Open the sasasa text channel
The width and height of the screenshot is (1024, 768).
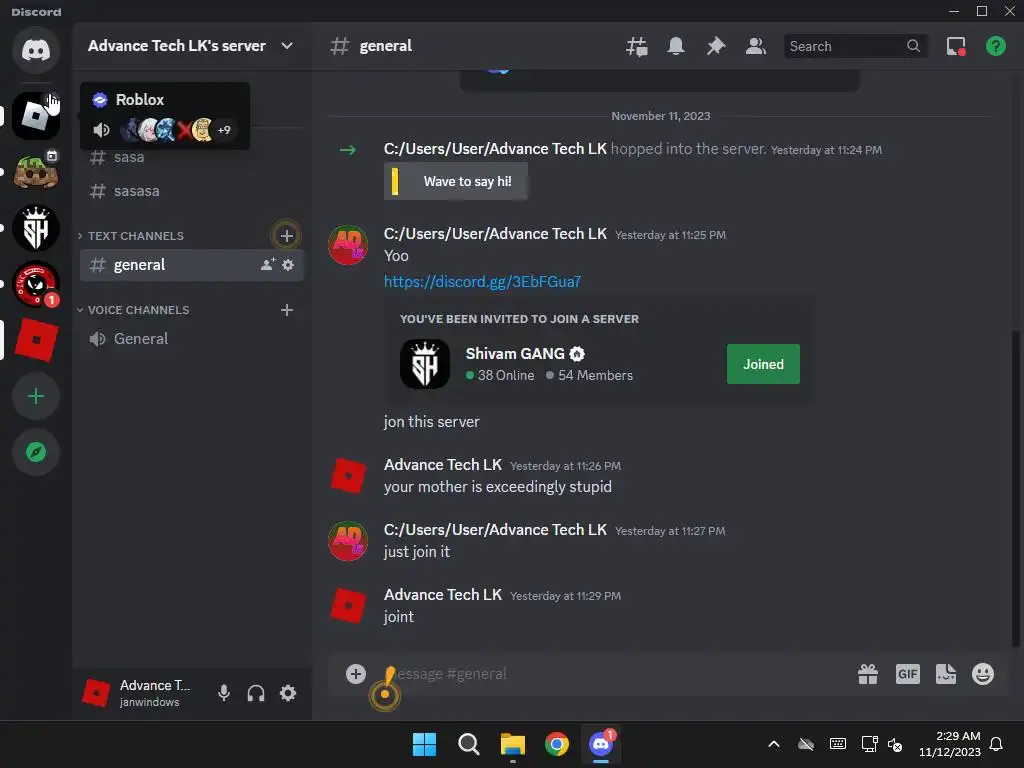point(192,191)
